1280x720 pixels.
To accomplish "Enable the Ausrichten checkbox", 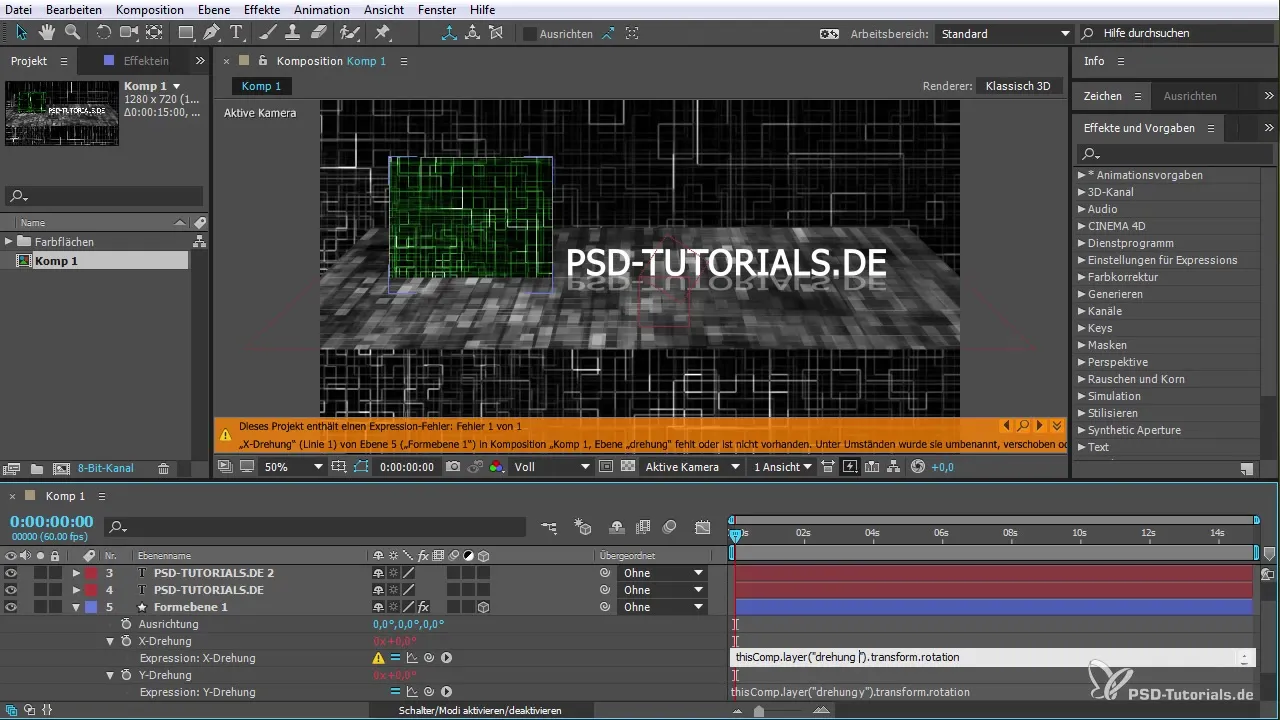I will coord(529,33).
